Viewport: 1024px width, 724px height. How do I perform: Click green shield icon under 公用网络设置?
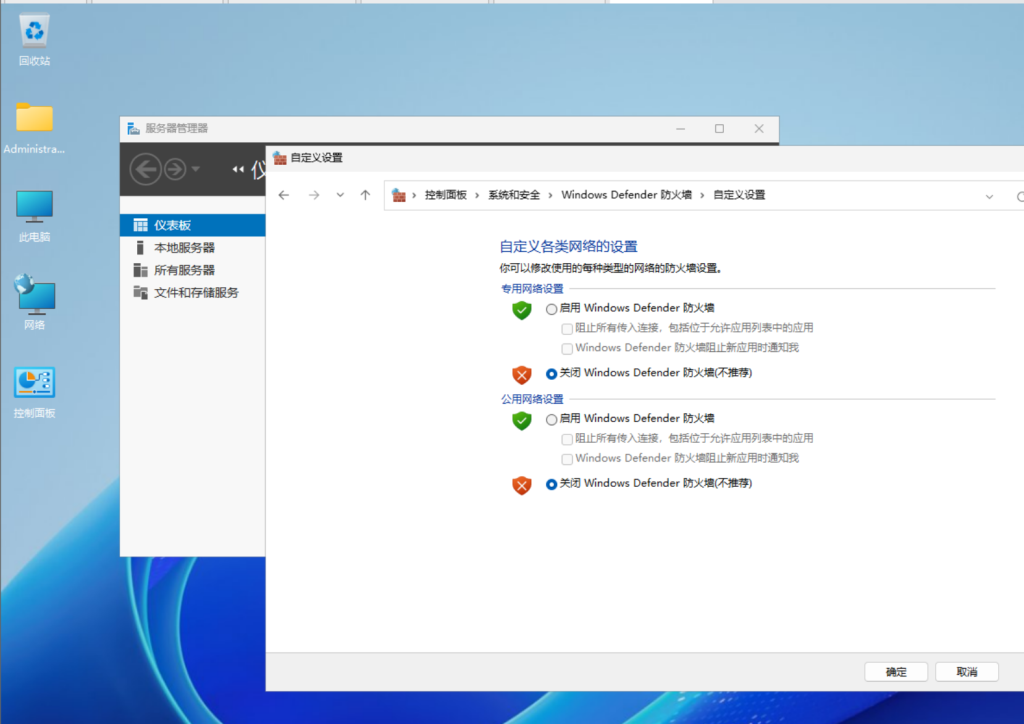point(522,420)
